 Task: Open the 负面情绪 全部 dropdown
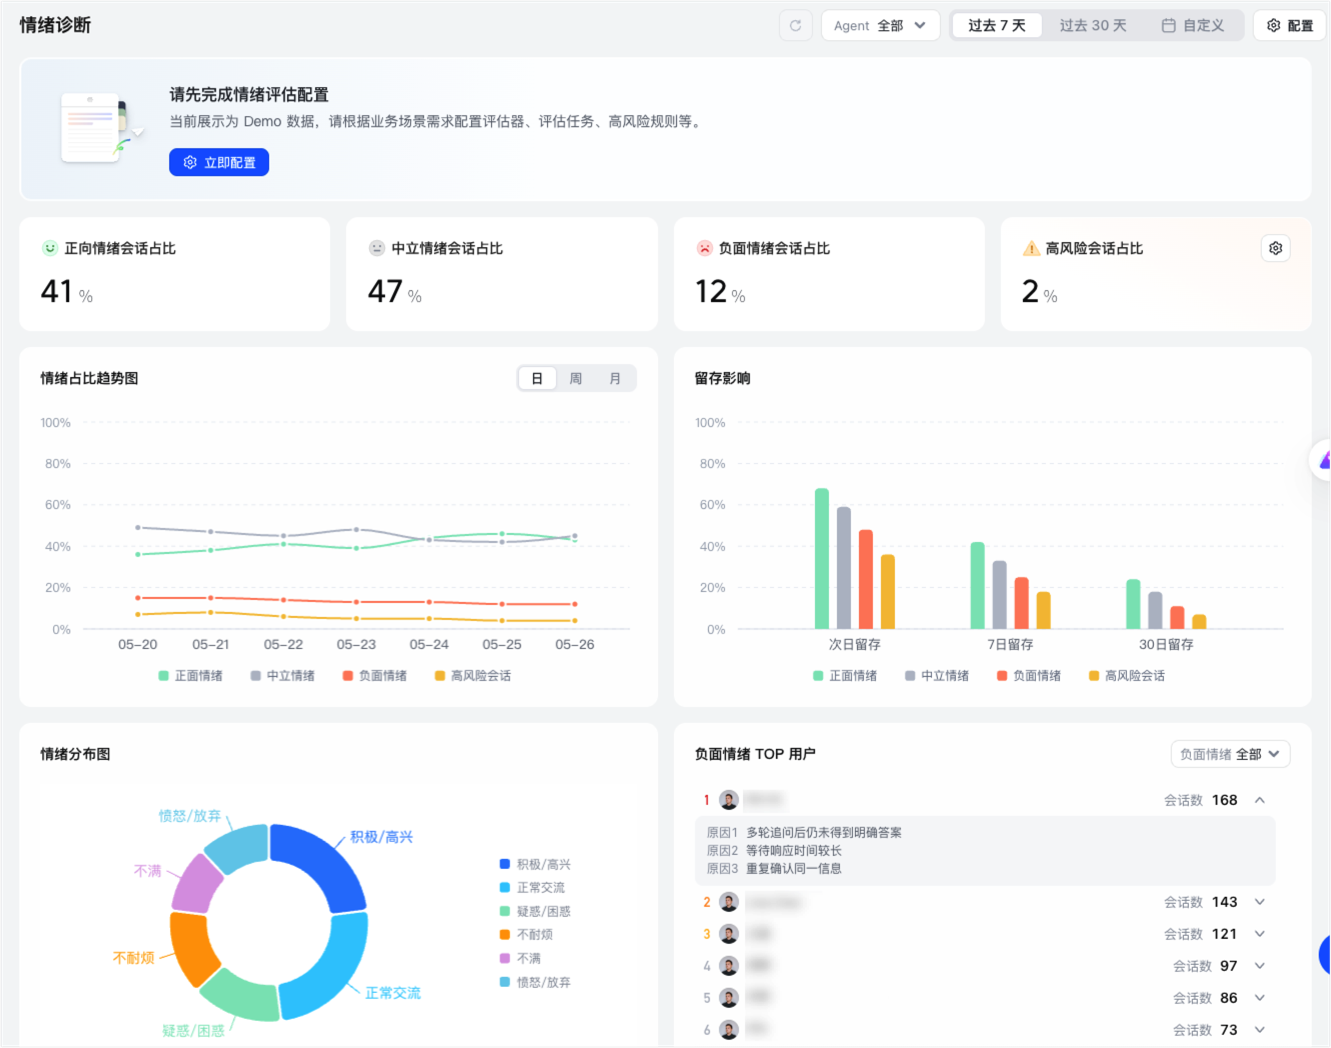[1230, 754]
